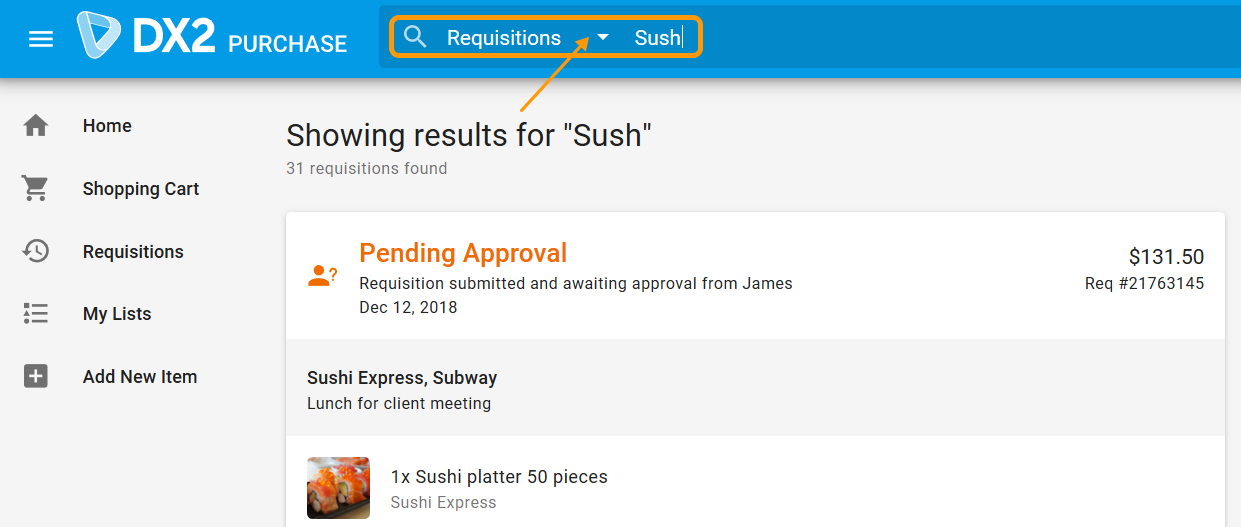Open the sushi platter thumbnail image
The height and width of the screenshot is (527, 1241).
point(338,488)
